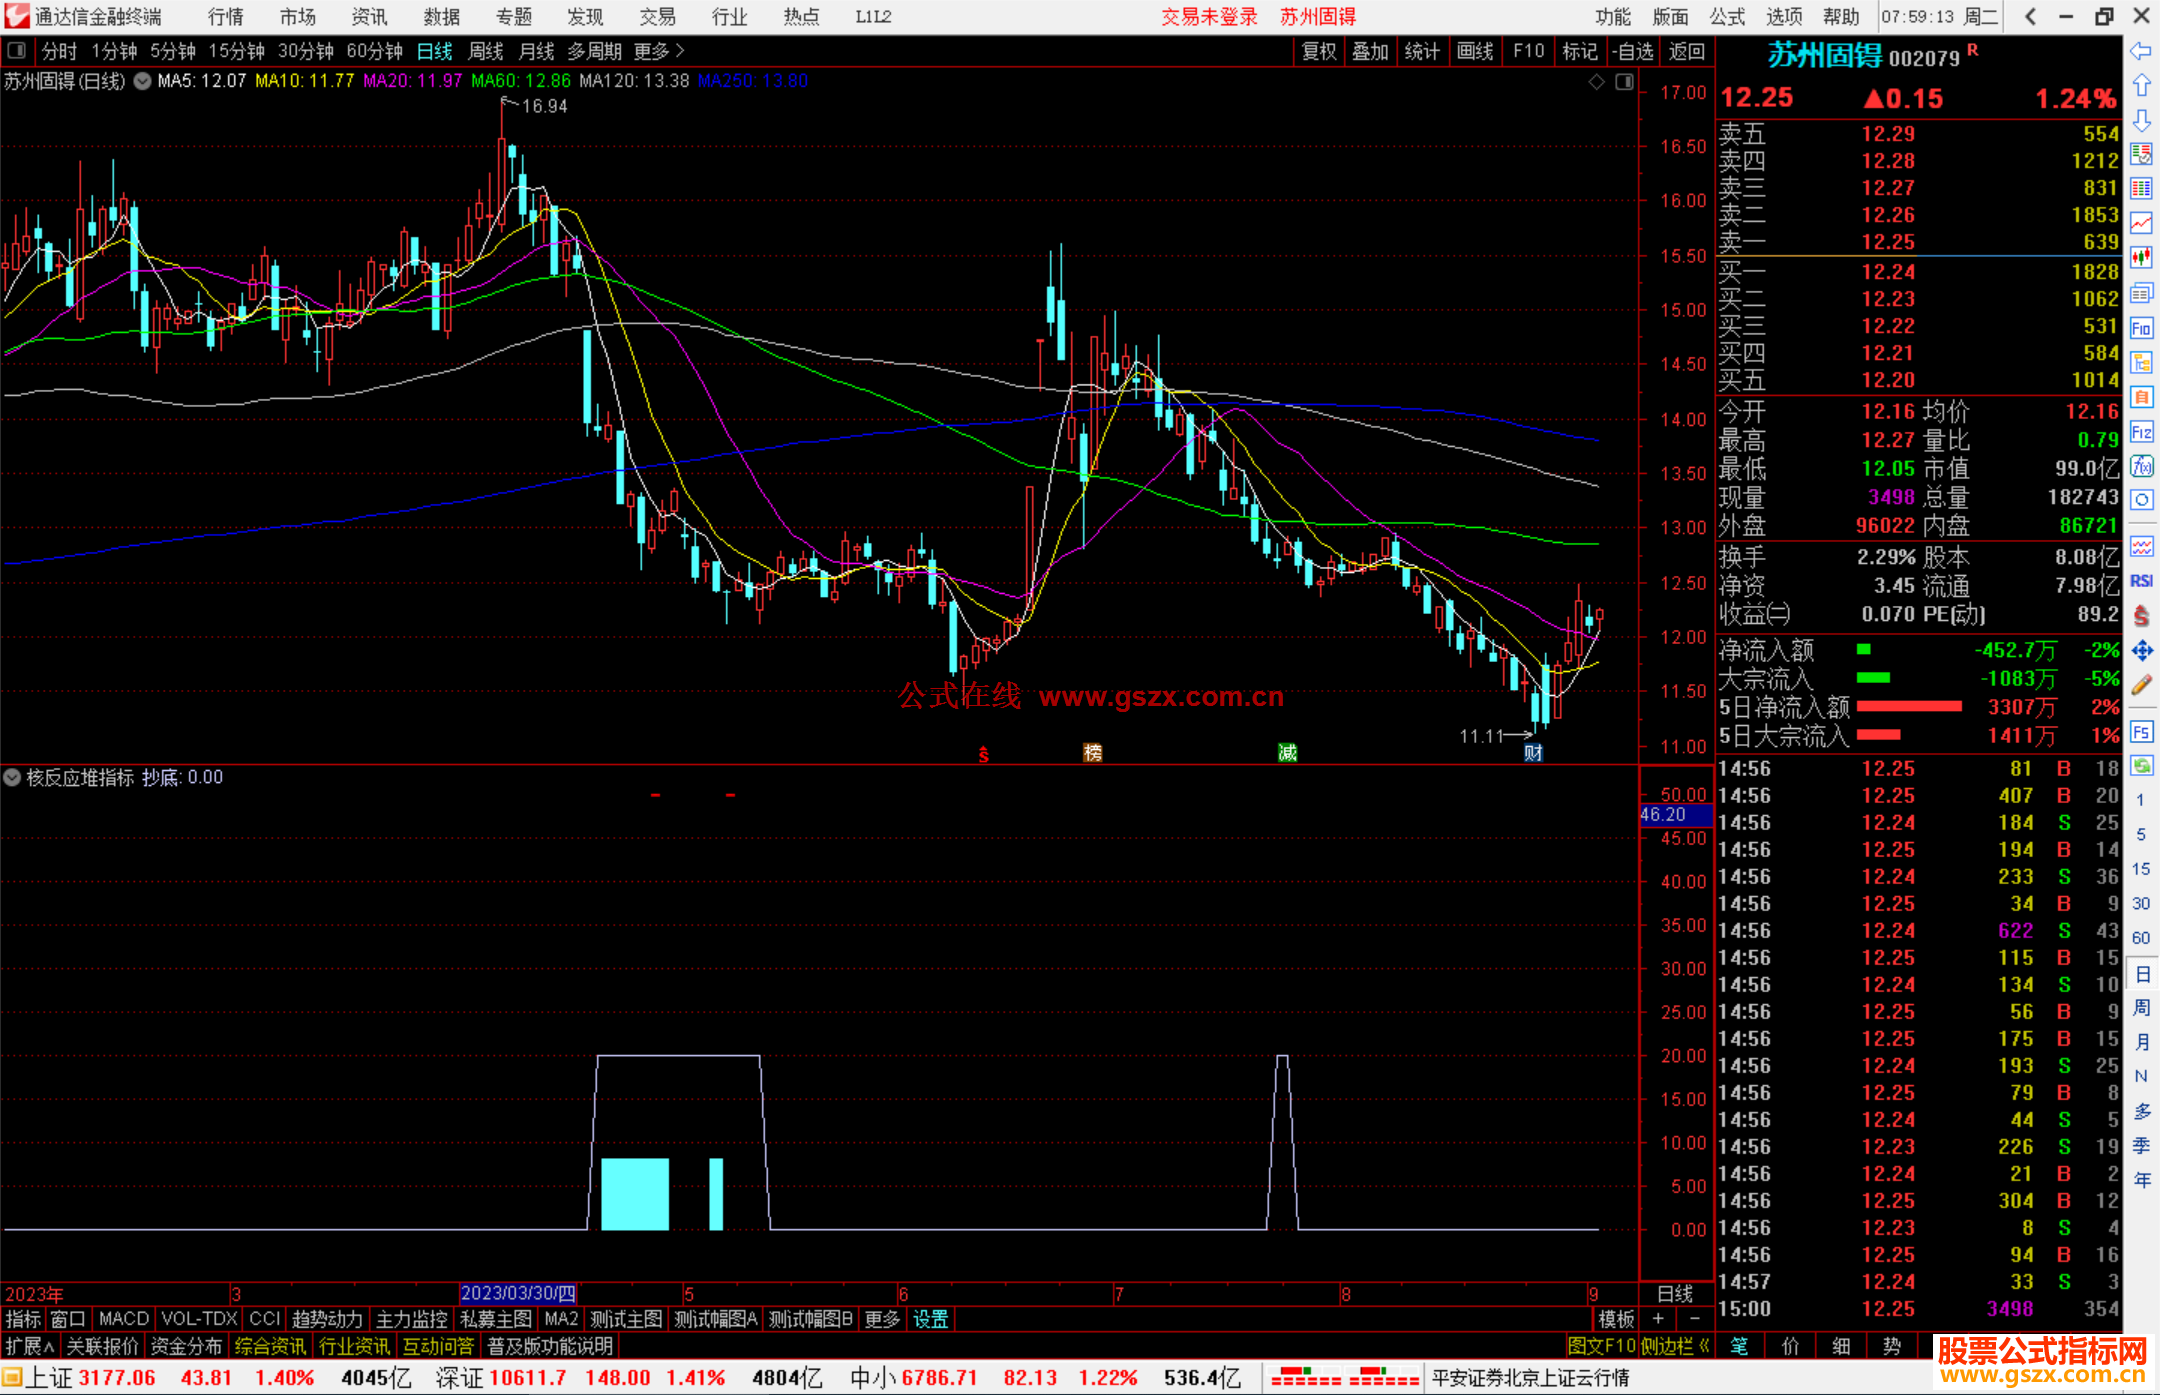Click the 减 marker on the chart timeline
Viewport: 2160px width, 1395px height.
pos(1287,753)
